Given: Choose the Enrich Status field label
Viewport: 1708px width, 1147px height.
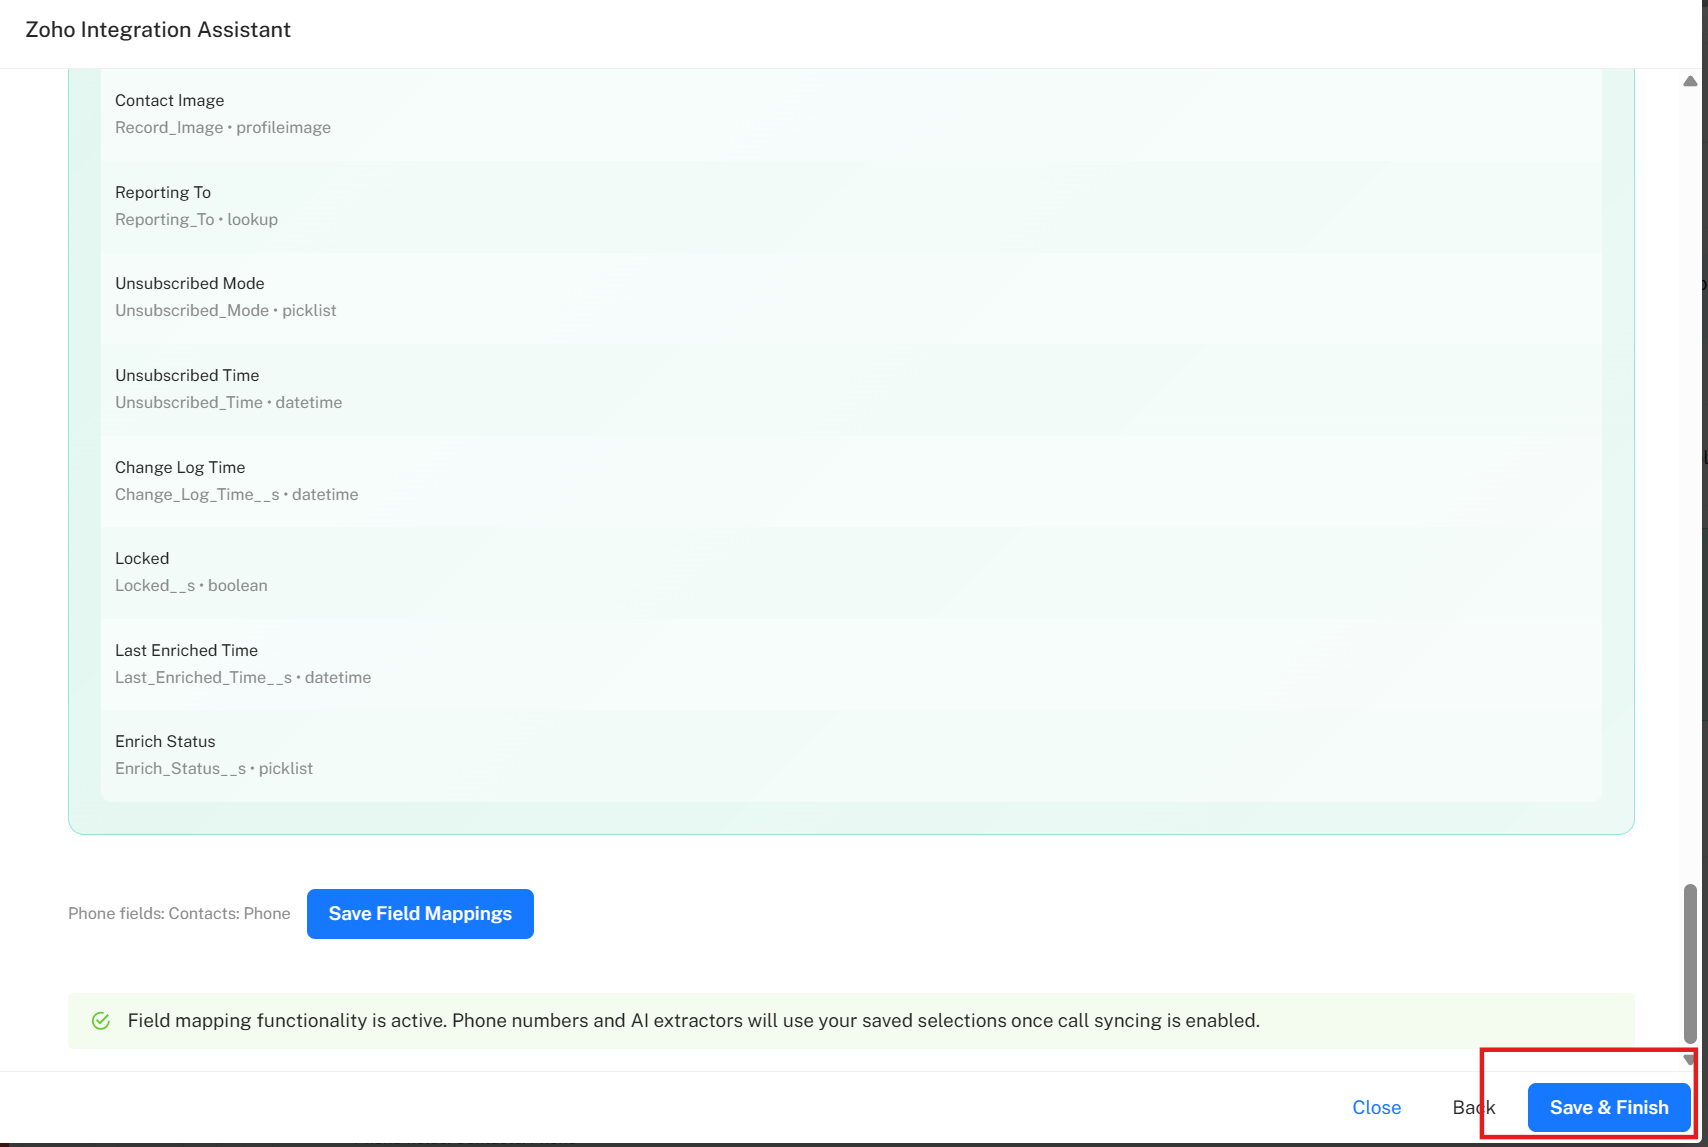Looking at the screenshot, I should click(165, 741).
